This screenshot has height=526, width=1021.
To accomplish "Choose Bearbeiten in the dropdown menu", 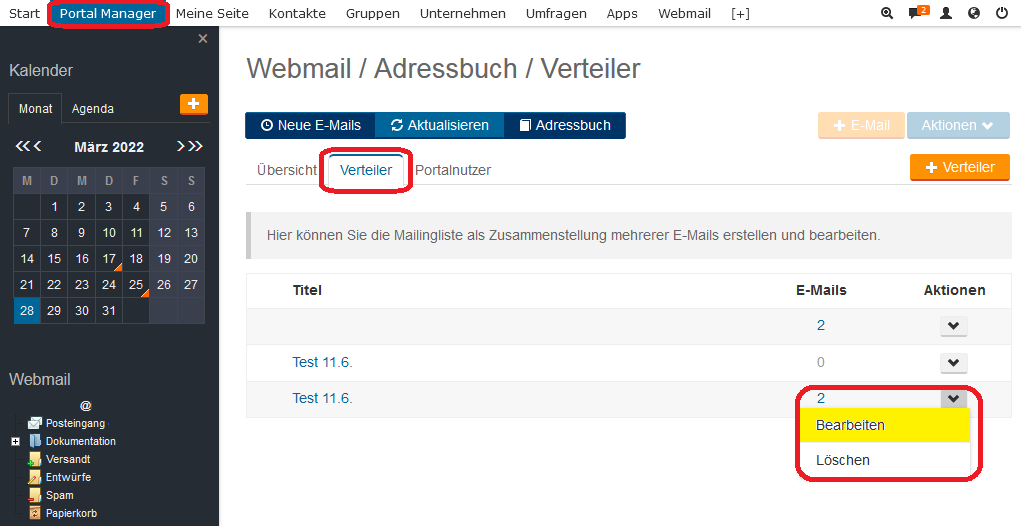I will coord(885,425).
